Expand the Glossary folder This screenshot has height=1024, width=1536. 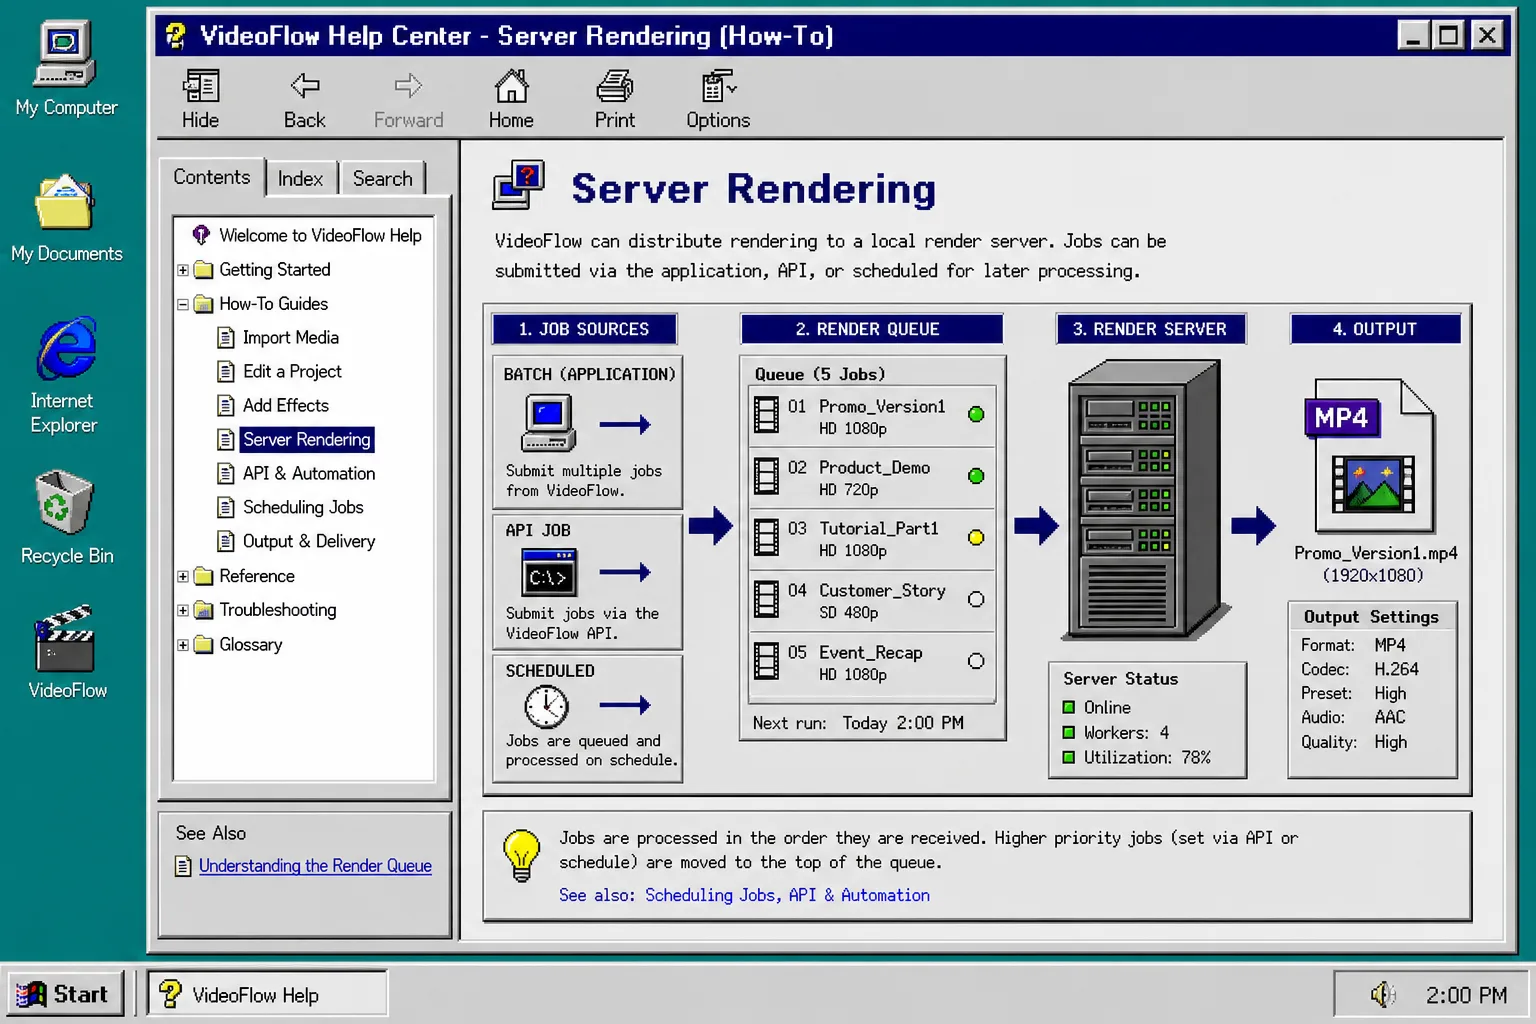(183, 645)
